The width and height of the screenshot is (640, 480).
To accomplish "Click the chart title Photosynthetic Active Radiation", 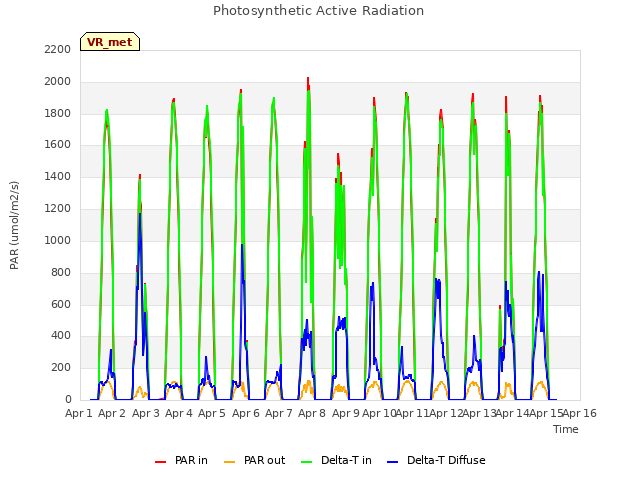I will coord(318,11).
